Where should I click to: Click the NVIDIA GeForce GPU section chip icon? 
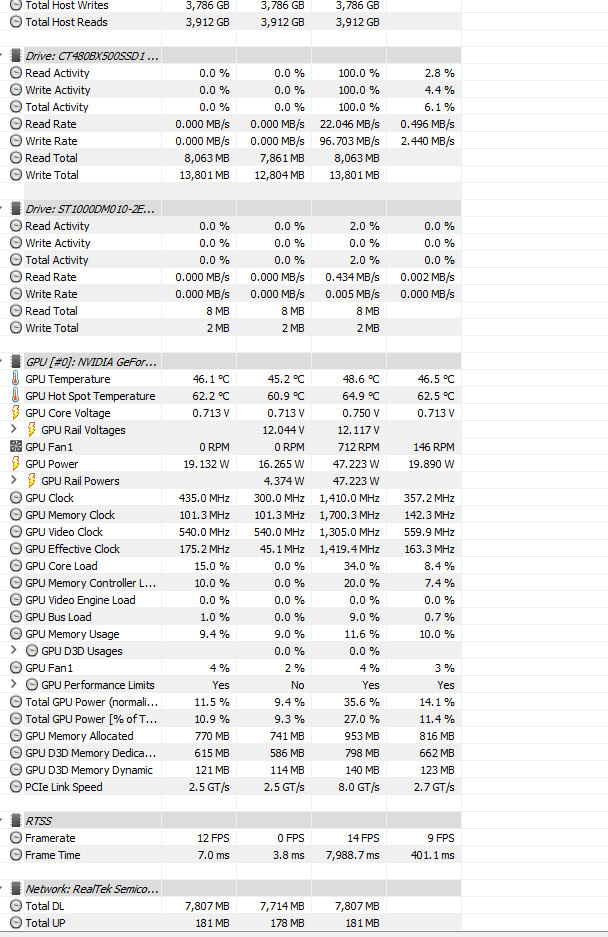point(15,361)
